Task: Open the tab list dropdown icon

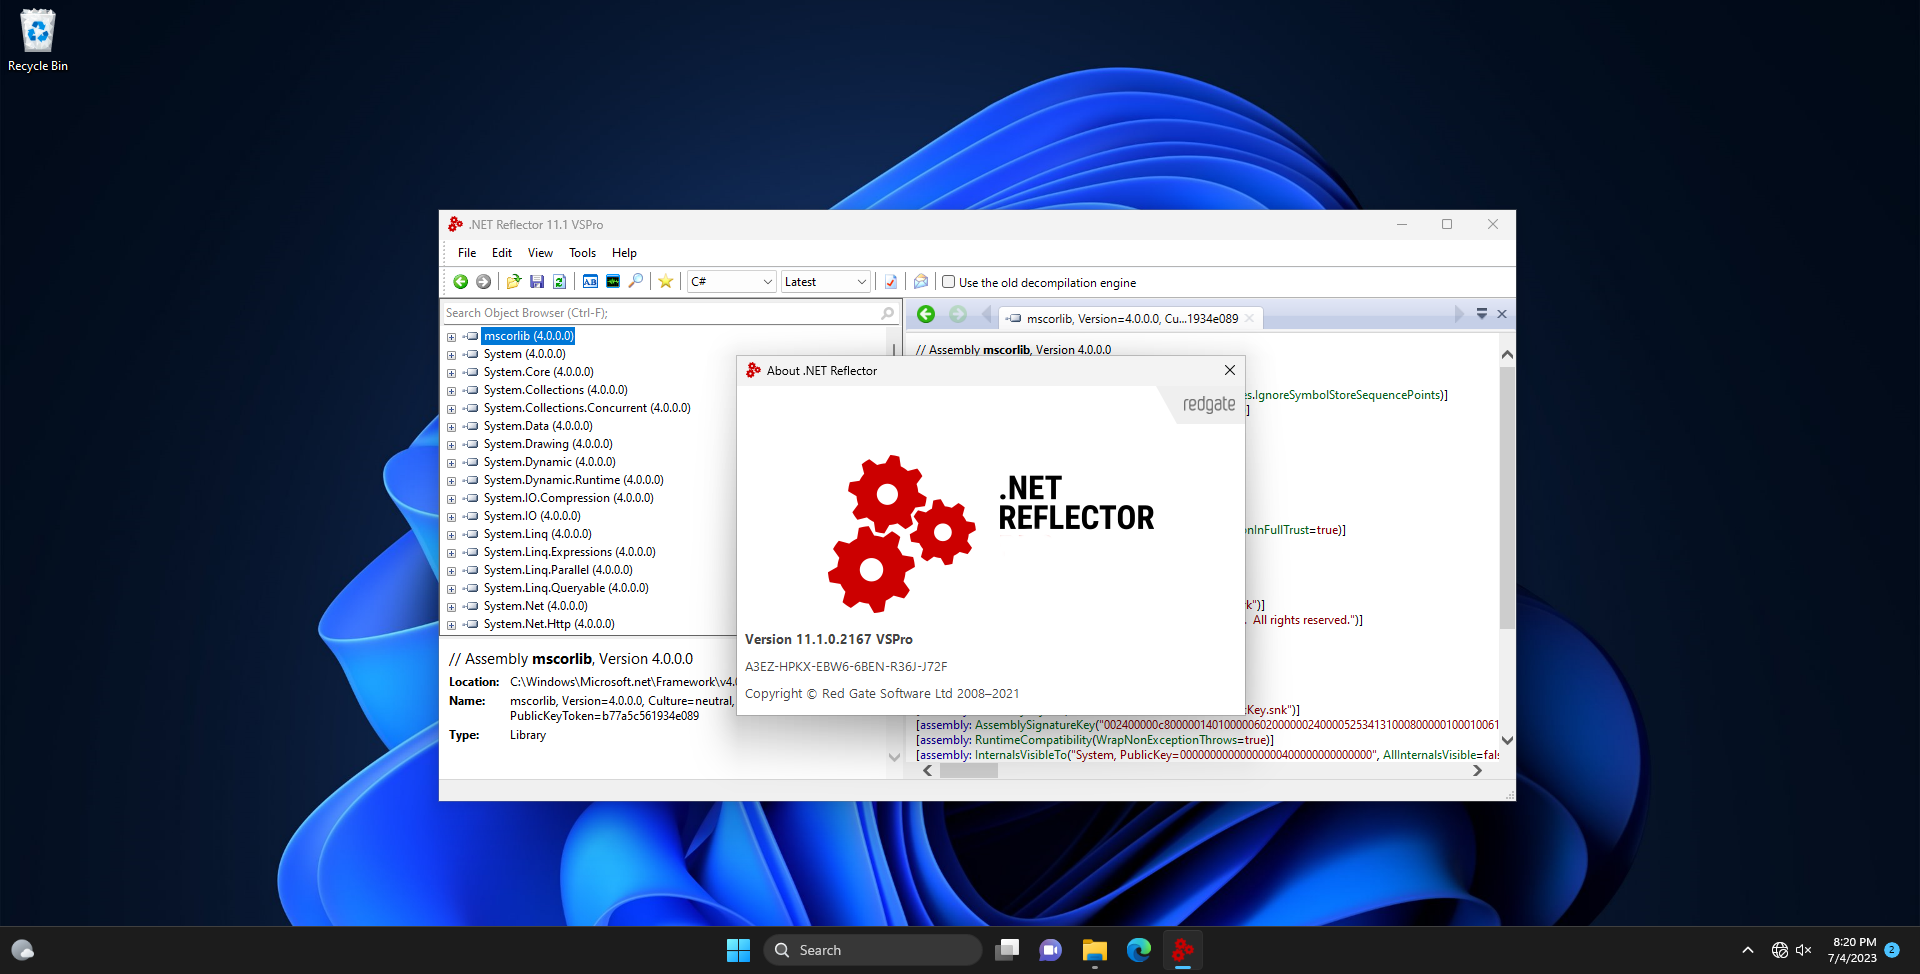Action: (1482, 314)
